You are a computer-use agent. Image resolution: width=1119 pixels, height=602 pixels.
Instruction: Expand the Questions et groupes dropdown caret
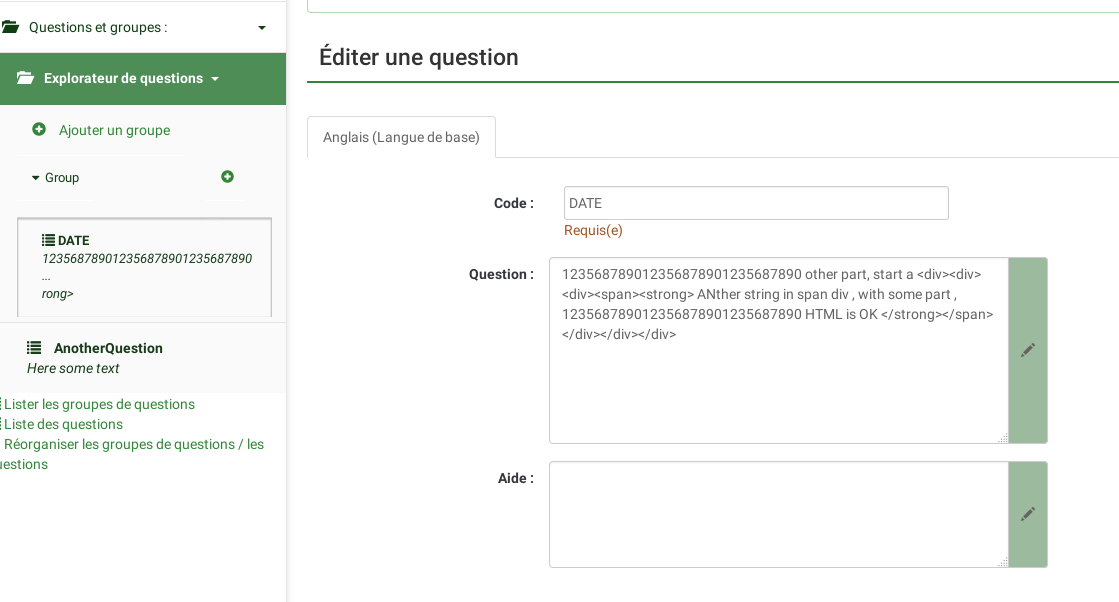click(x=262, y=28)
